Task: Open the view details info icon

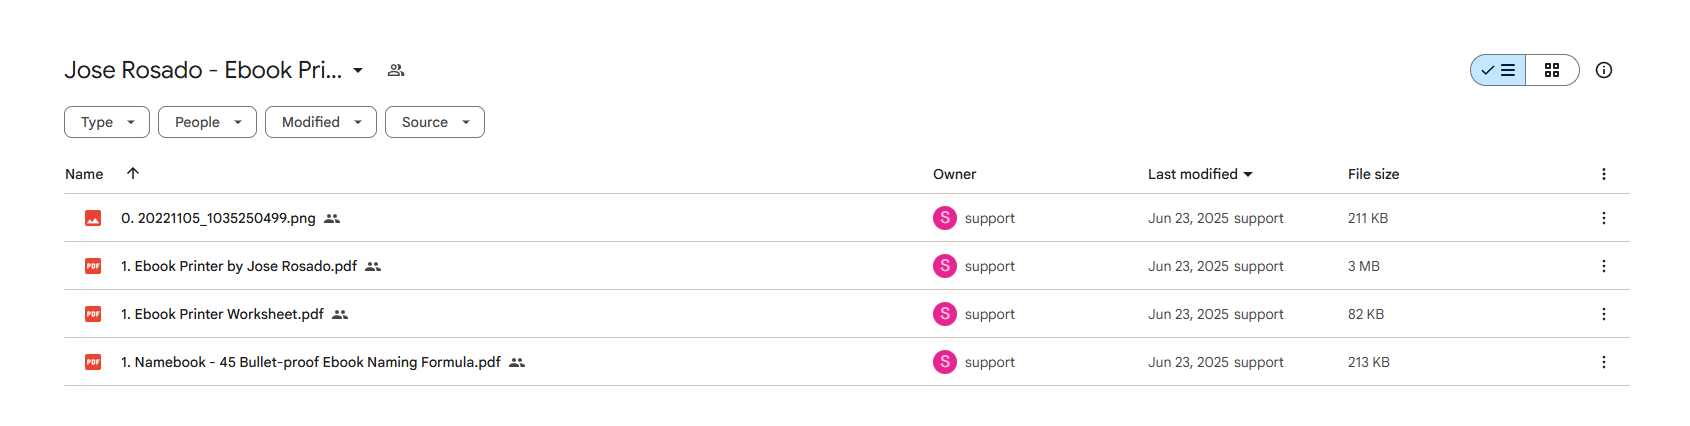Action: click(x=1604, y=70)
